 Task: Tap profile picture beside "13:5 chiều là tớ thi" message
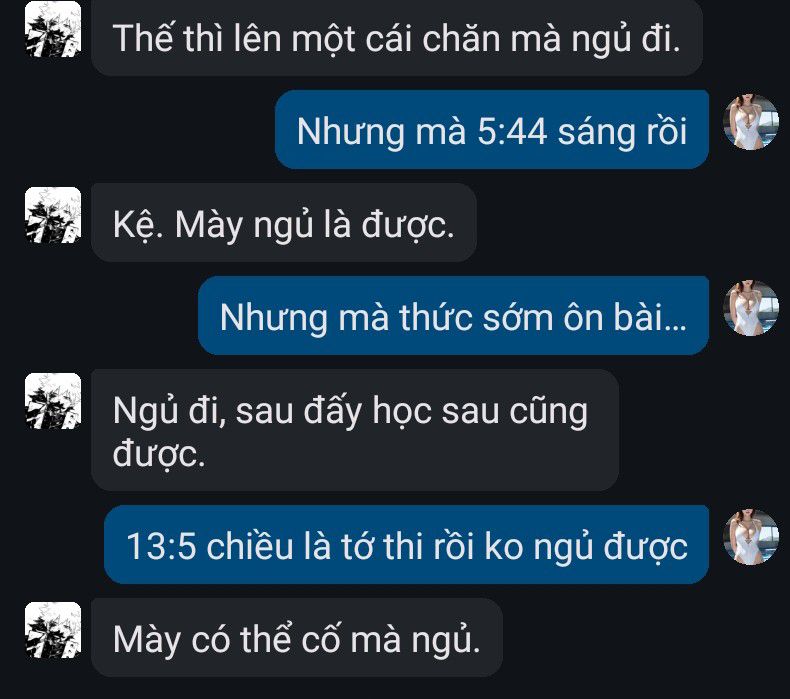(x=751, y=537)
